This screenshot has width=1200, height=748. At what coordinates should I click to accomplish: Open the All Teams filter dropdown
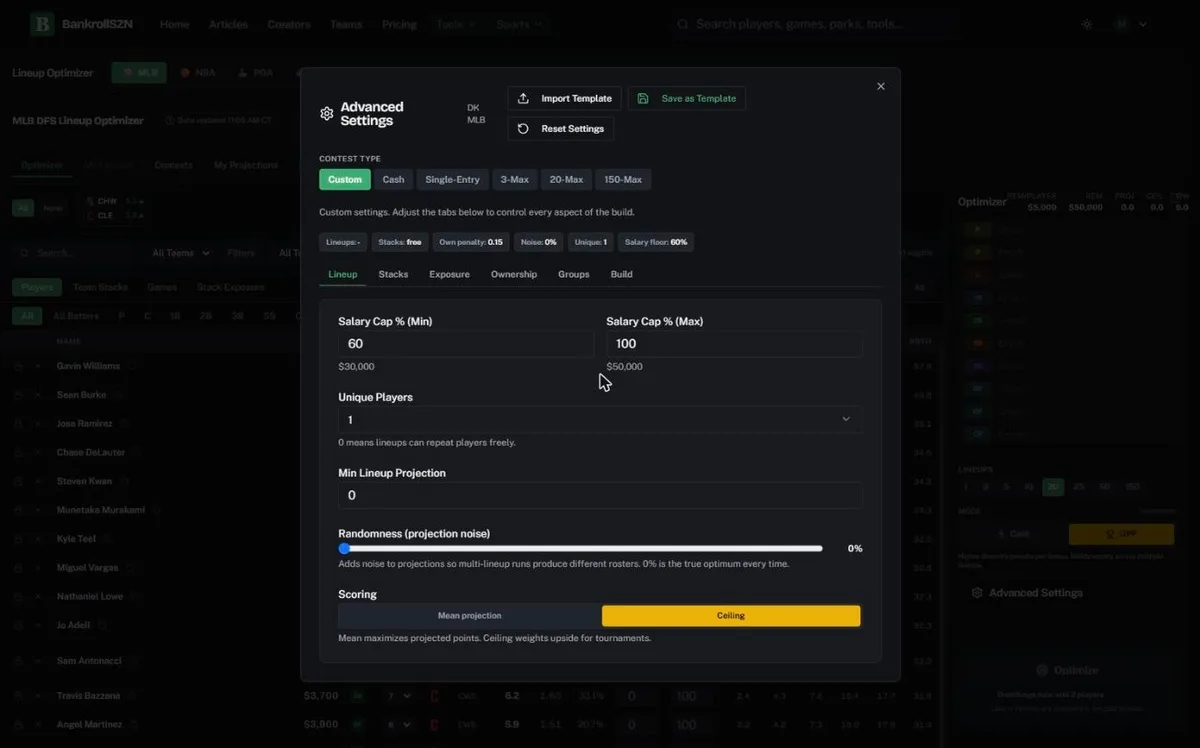point(181,253)
